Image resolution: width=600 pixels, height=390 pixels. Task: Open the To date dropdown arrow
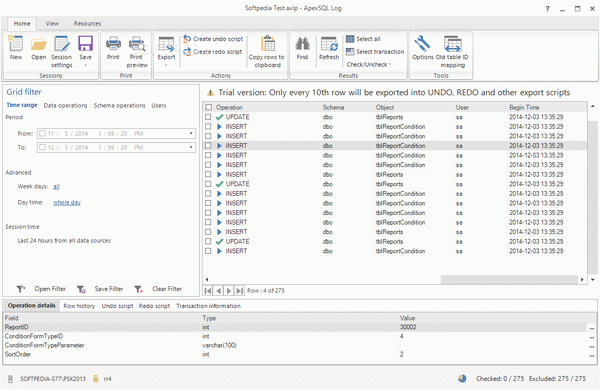point(191,147)
